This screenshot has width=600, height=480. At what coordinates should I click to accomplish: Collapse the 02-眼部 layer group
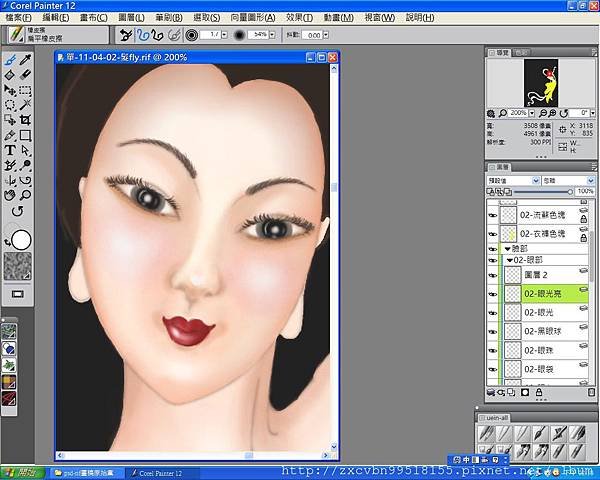coord(510,261)
